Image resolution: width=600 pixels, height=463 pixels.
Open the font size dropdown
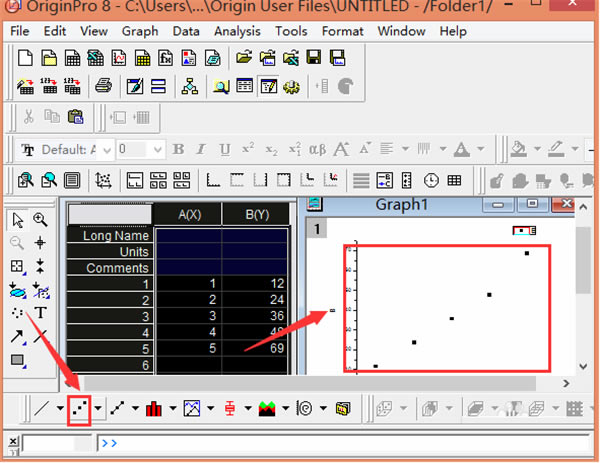tap(157, 150)
